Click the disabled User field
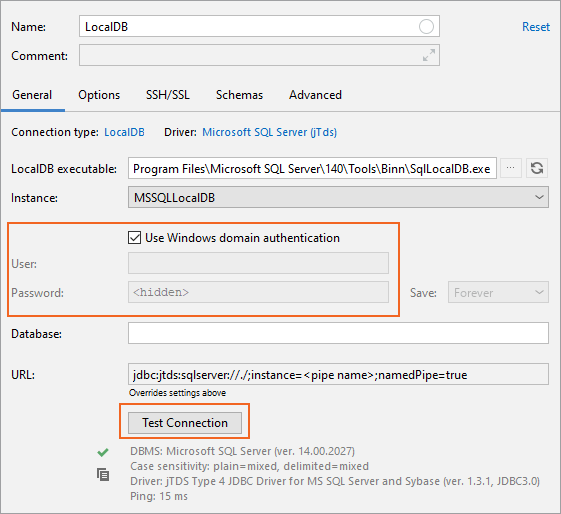Image resolution: width=561 pixels, height=514 pixels. 258,263
